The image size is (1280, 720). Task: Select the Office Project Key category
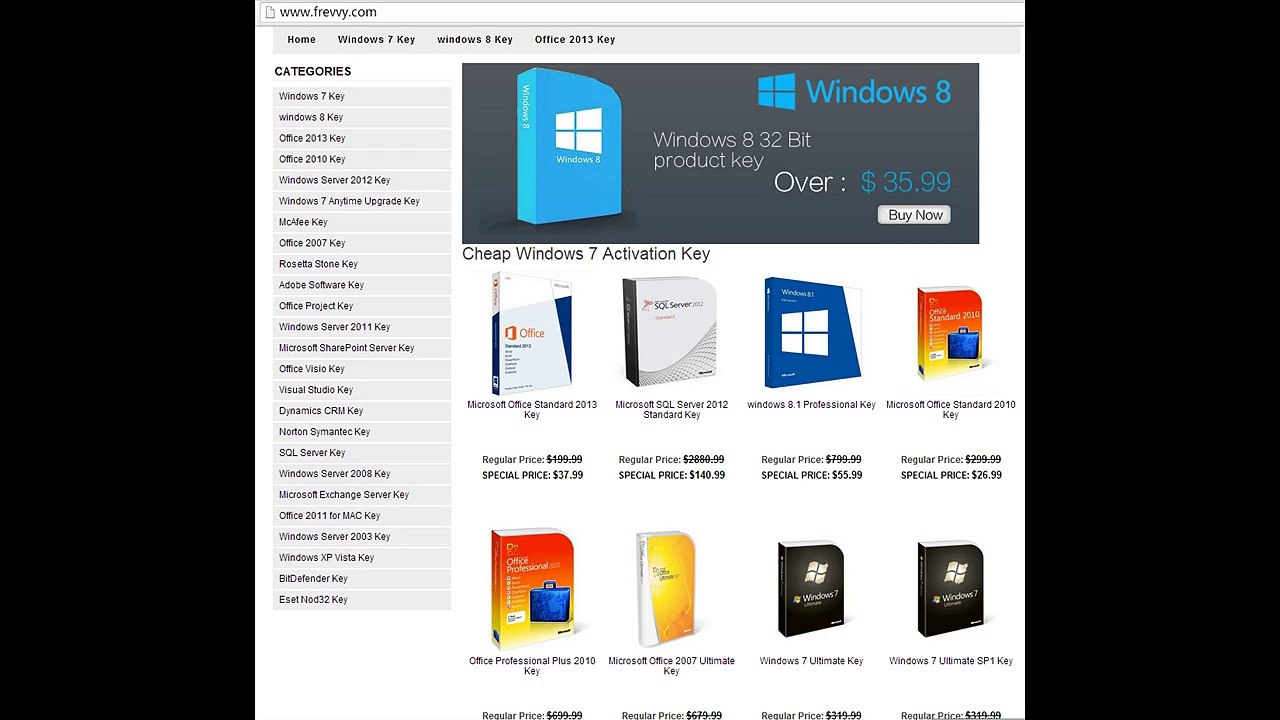[x=362, y=306]
